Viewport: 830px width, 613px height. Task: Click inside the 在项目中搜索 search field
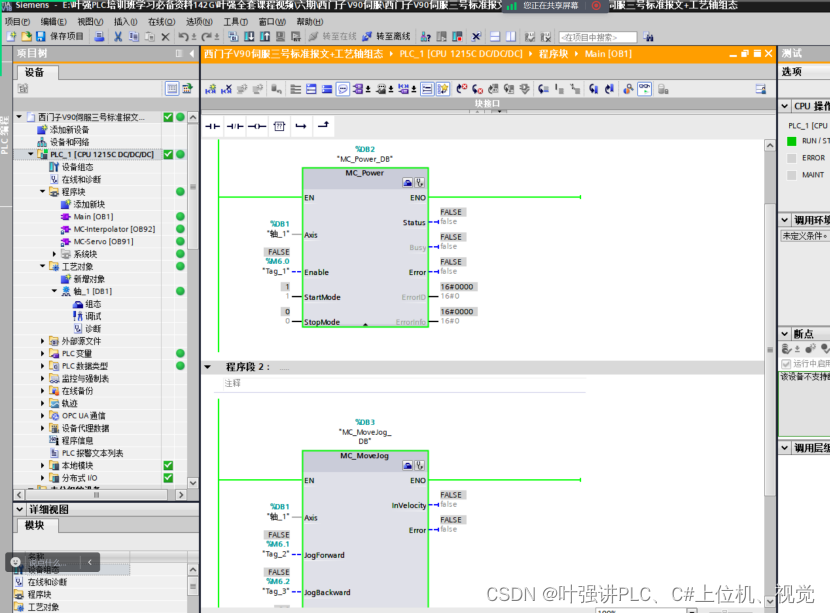tap(598, 37)
